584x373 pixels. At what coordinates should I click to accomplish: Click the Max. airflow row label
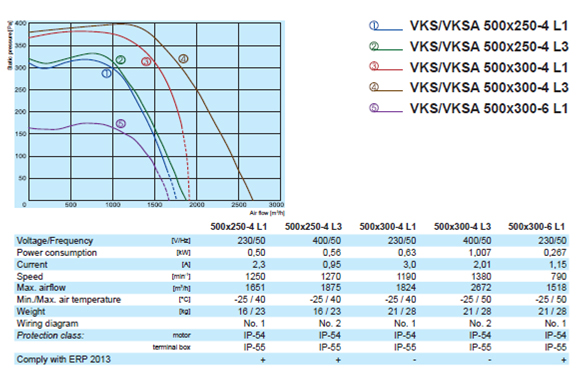(41, 288)
